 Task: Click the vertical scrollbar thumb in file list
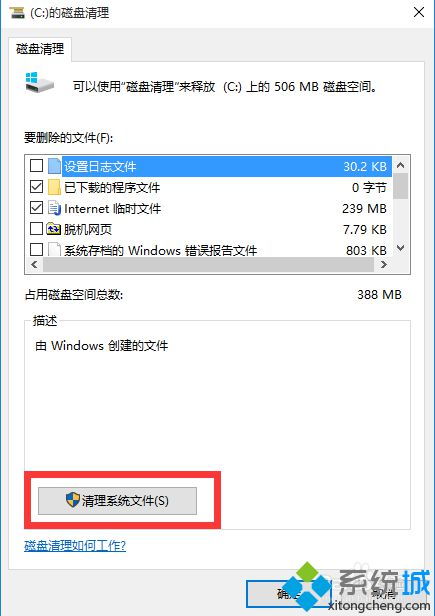coord(400,186)
